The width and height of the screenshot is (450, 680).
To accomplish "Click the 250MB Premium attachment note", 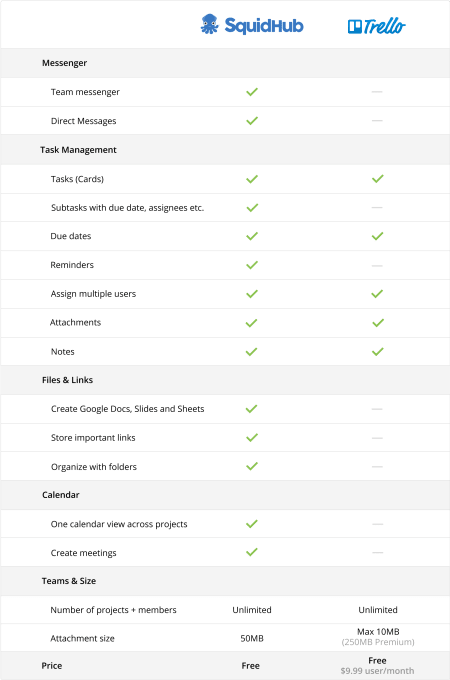I will pyautogui.click(x=378, y=642).
